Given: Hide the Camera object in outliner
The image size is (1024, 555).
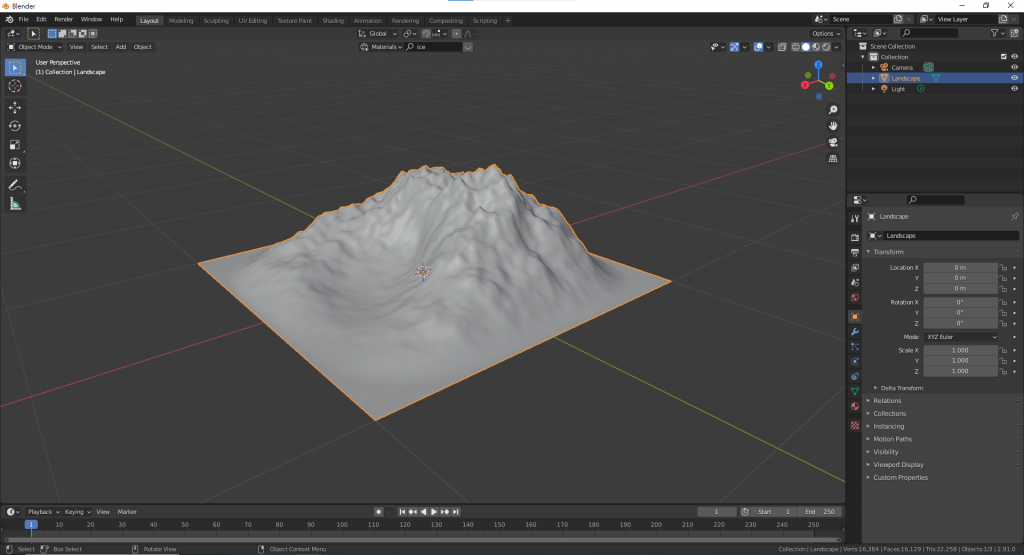Looking at the screenshot, I should [1014, 67].
